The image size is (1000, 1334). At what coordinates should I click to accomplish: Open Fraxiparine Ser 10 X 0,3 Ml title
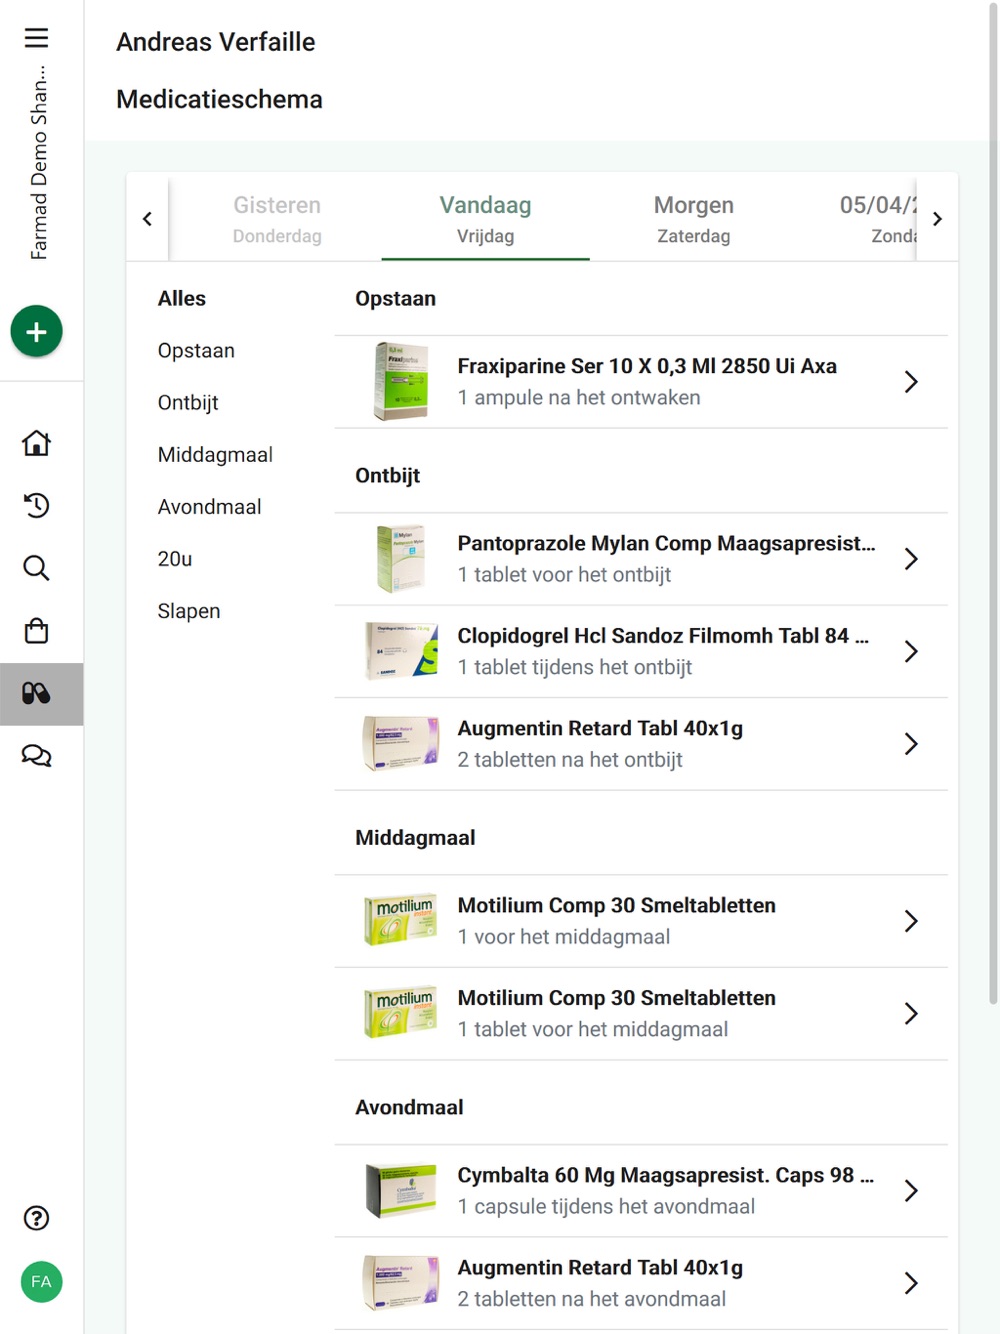click(x=647, y=366)
